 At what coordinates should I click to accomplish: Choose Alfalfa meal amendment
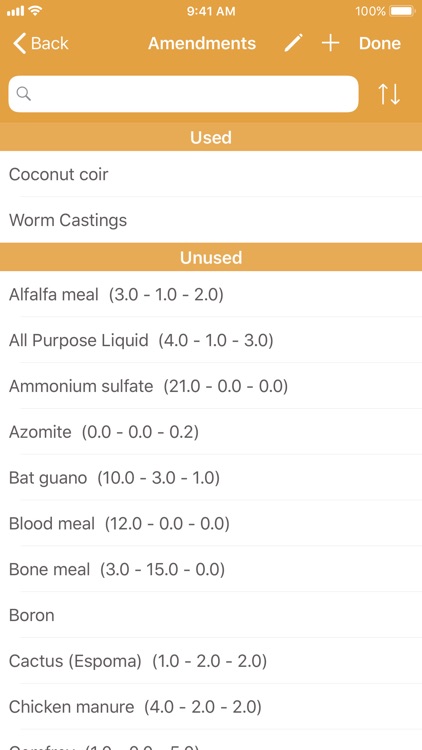[x=211, y=294]
